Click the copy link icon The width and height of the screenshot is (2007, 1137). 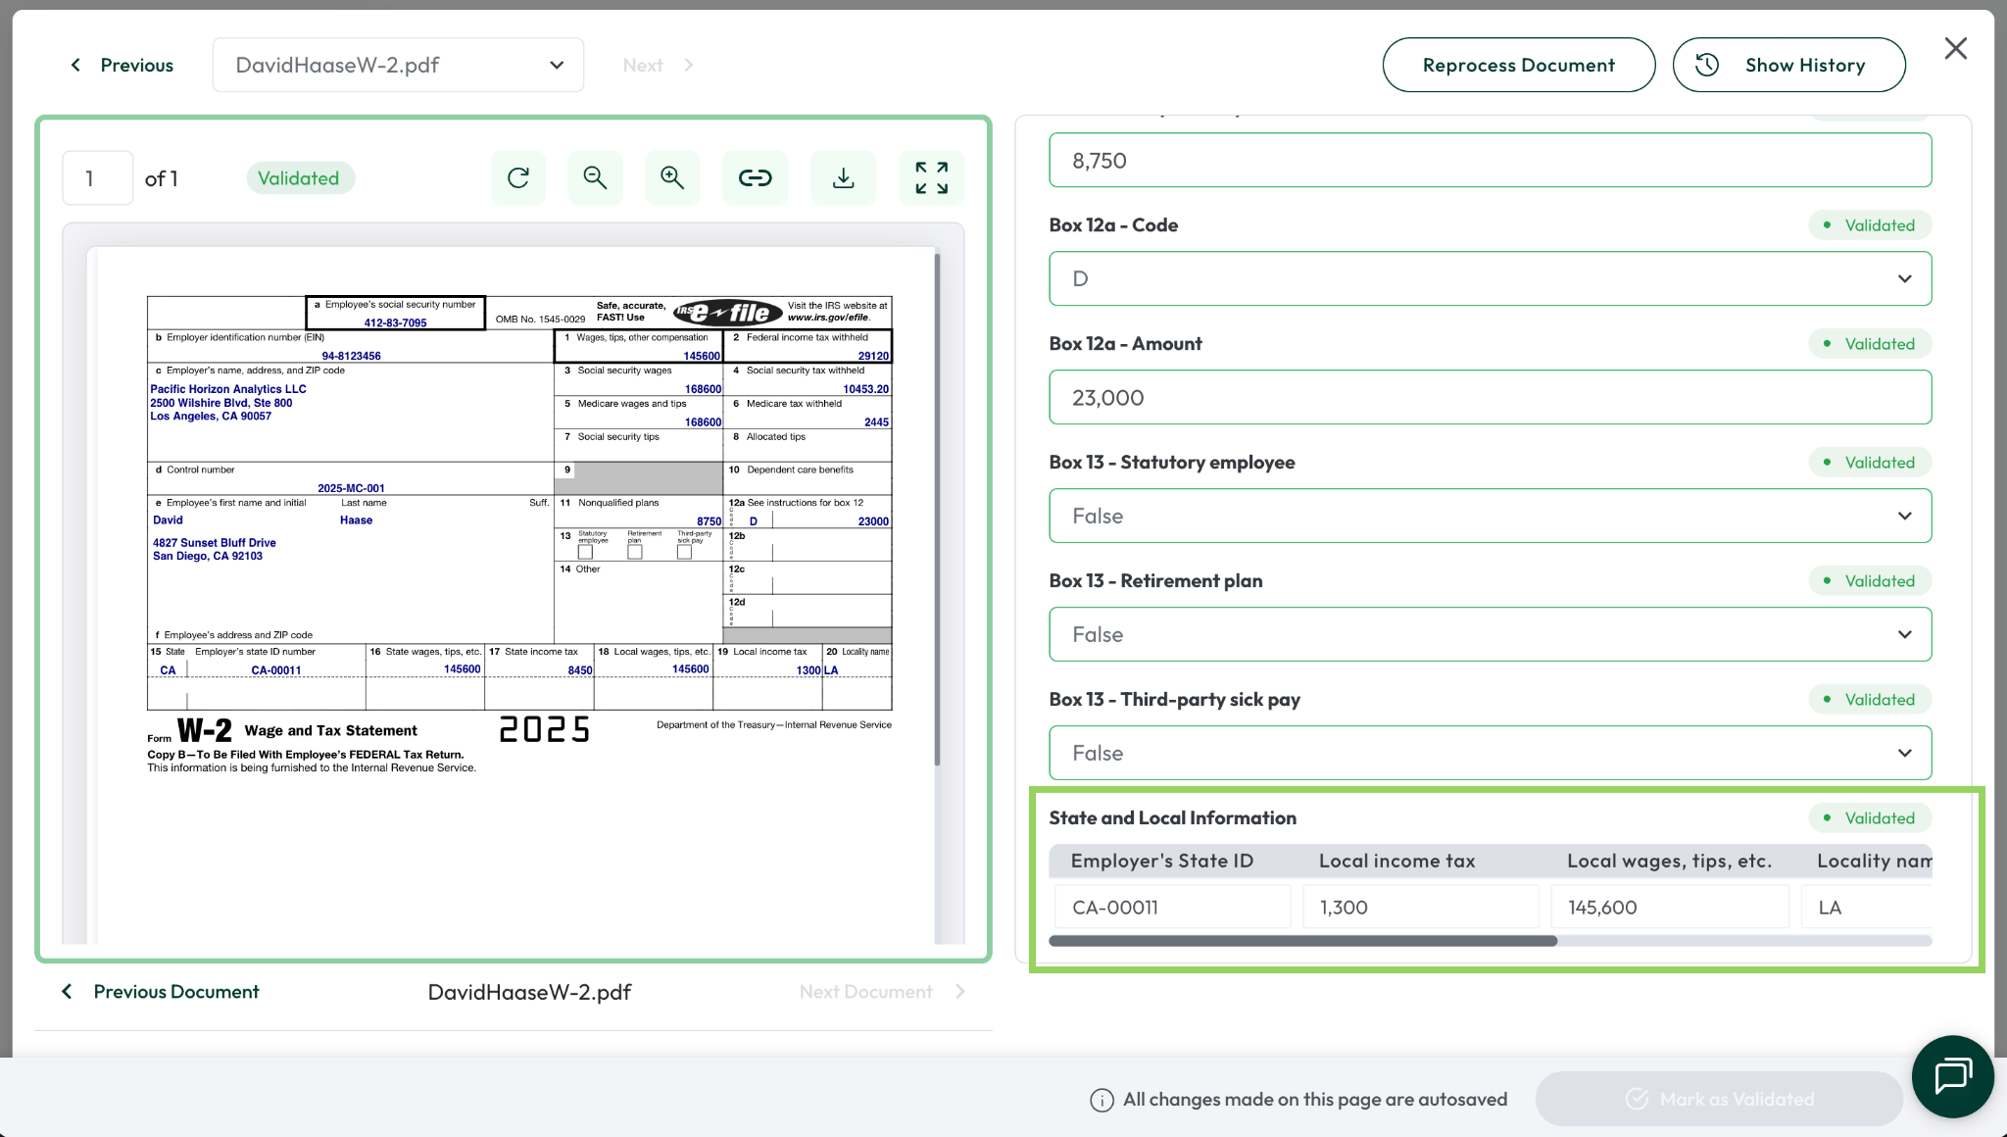click(x=755, y=178)
